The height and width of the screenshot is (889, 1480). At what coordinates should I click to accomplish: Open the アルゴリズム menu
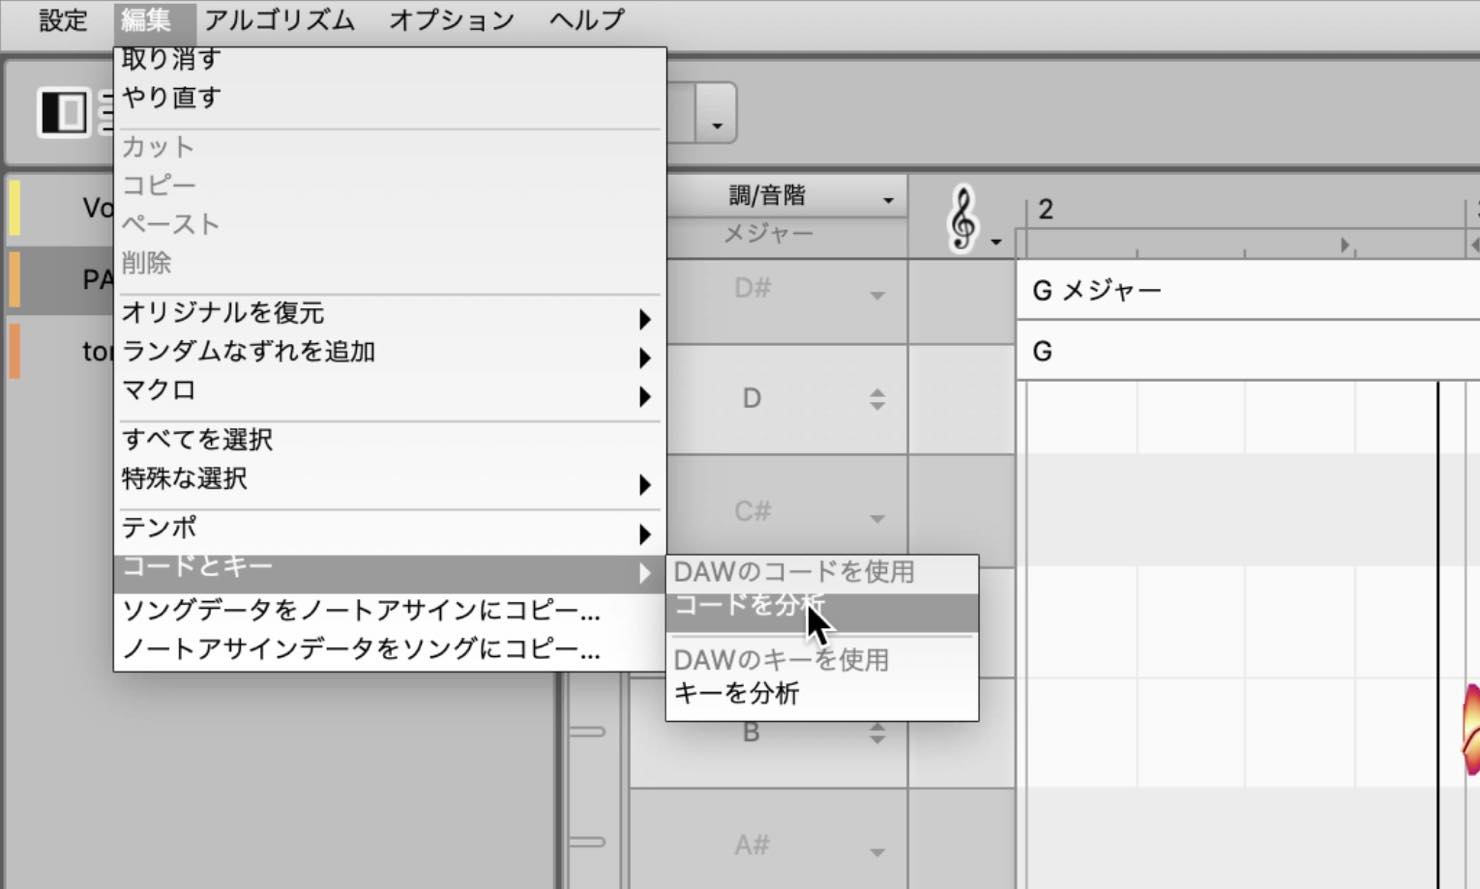tap(279, 20)
